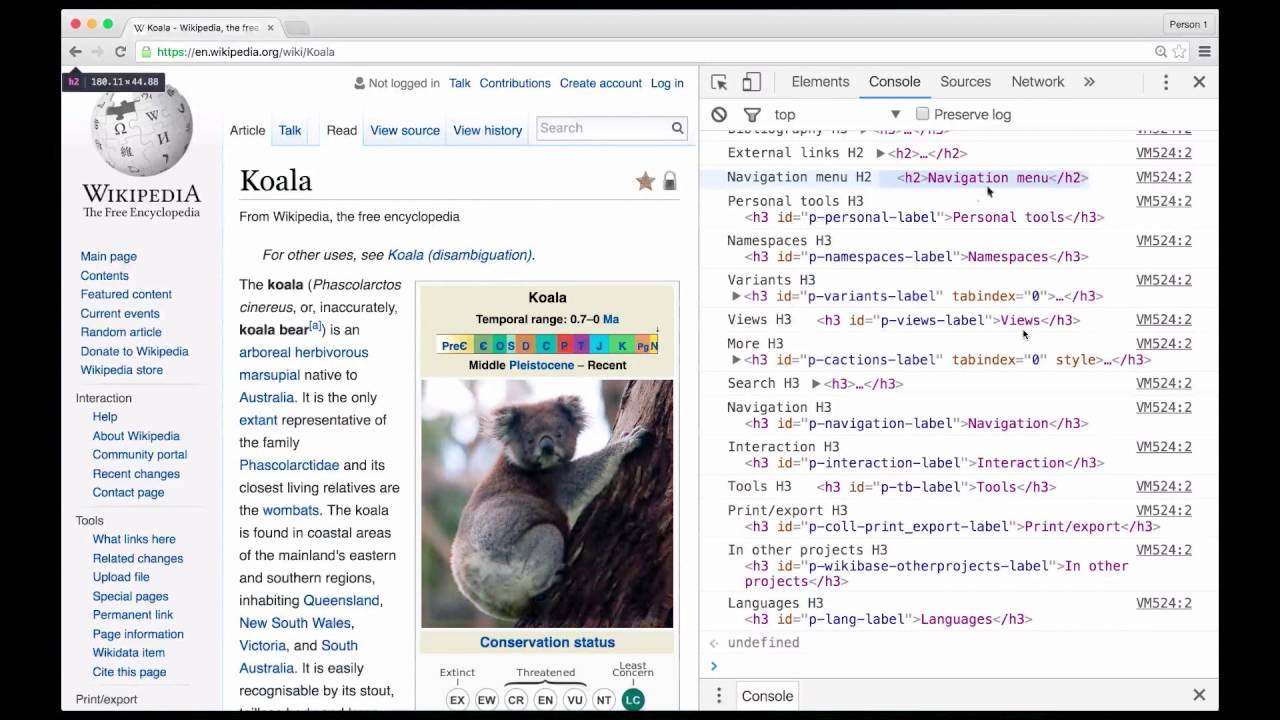Open the top execution context dropdown
Screen dimensions: 1280x720
pos(838,114)
